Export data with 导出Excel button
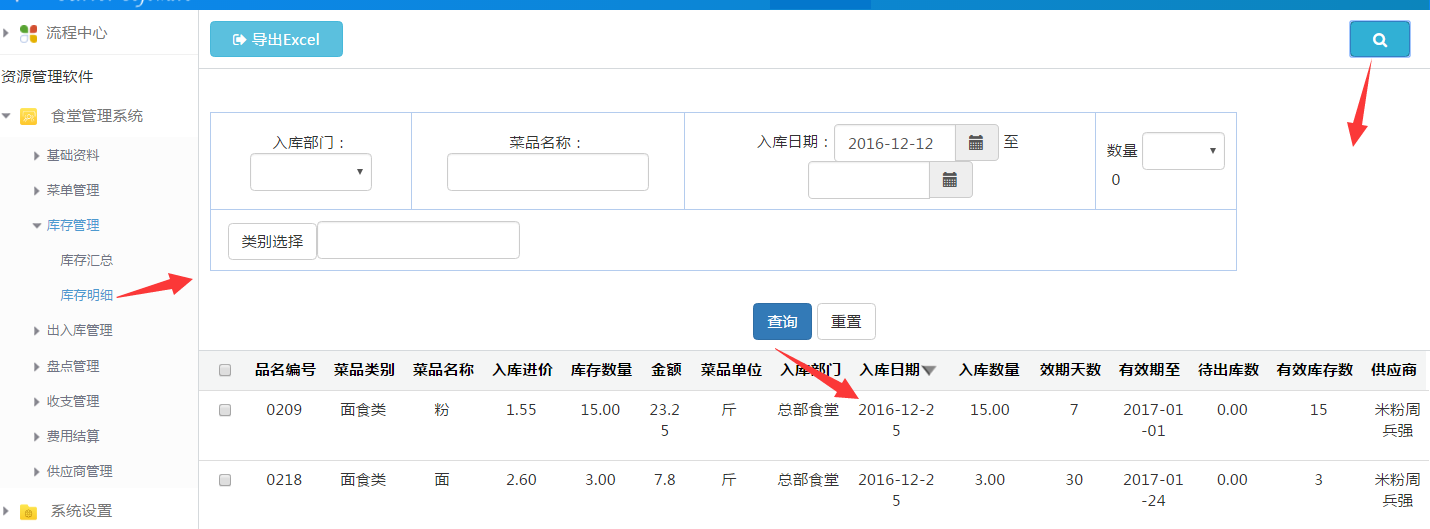Viewport: 1430px width, 529px height. click(x=276, y=40)
